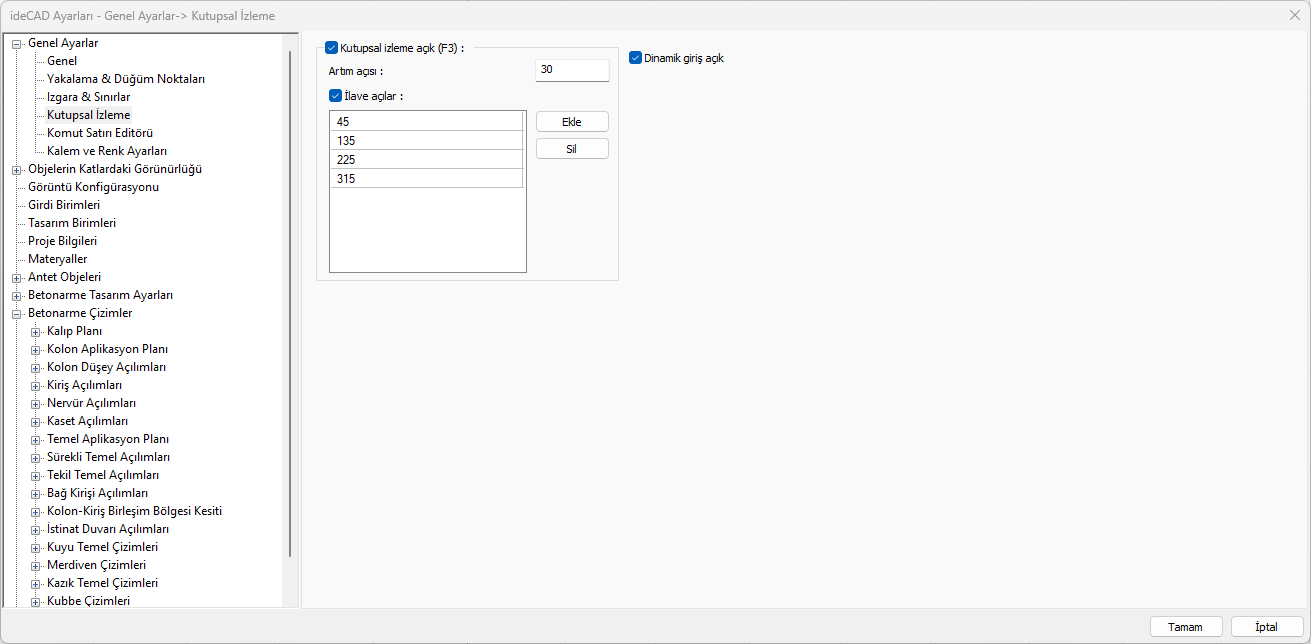This screenshot has height=644, width=1311.
Task: Select the 135 angle list entry
Action: tap(427, 141)
